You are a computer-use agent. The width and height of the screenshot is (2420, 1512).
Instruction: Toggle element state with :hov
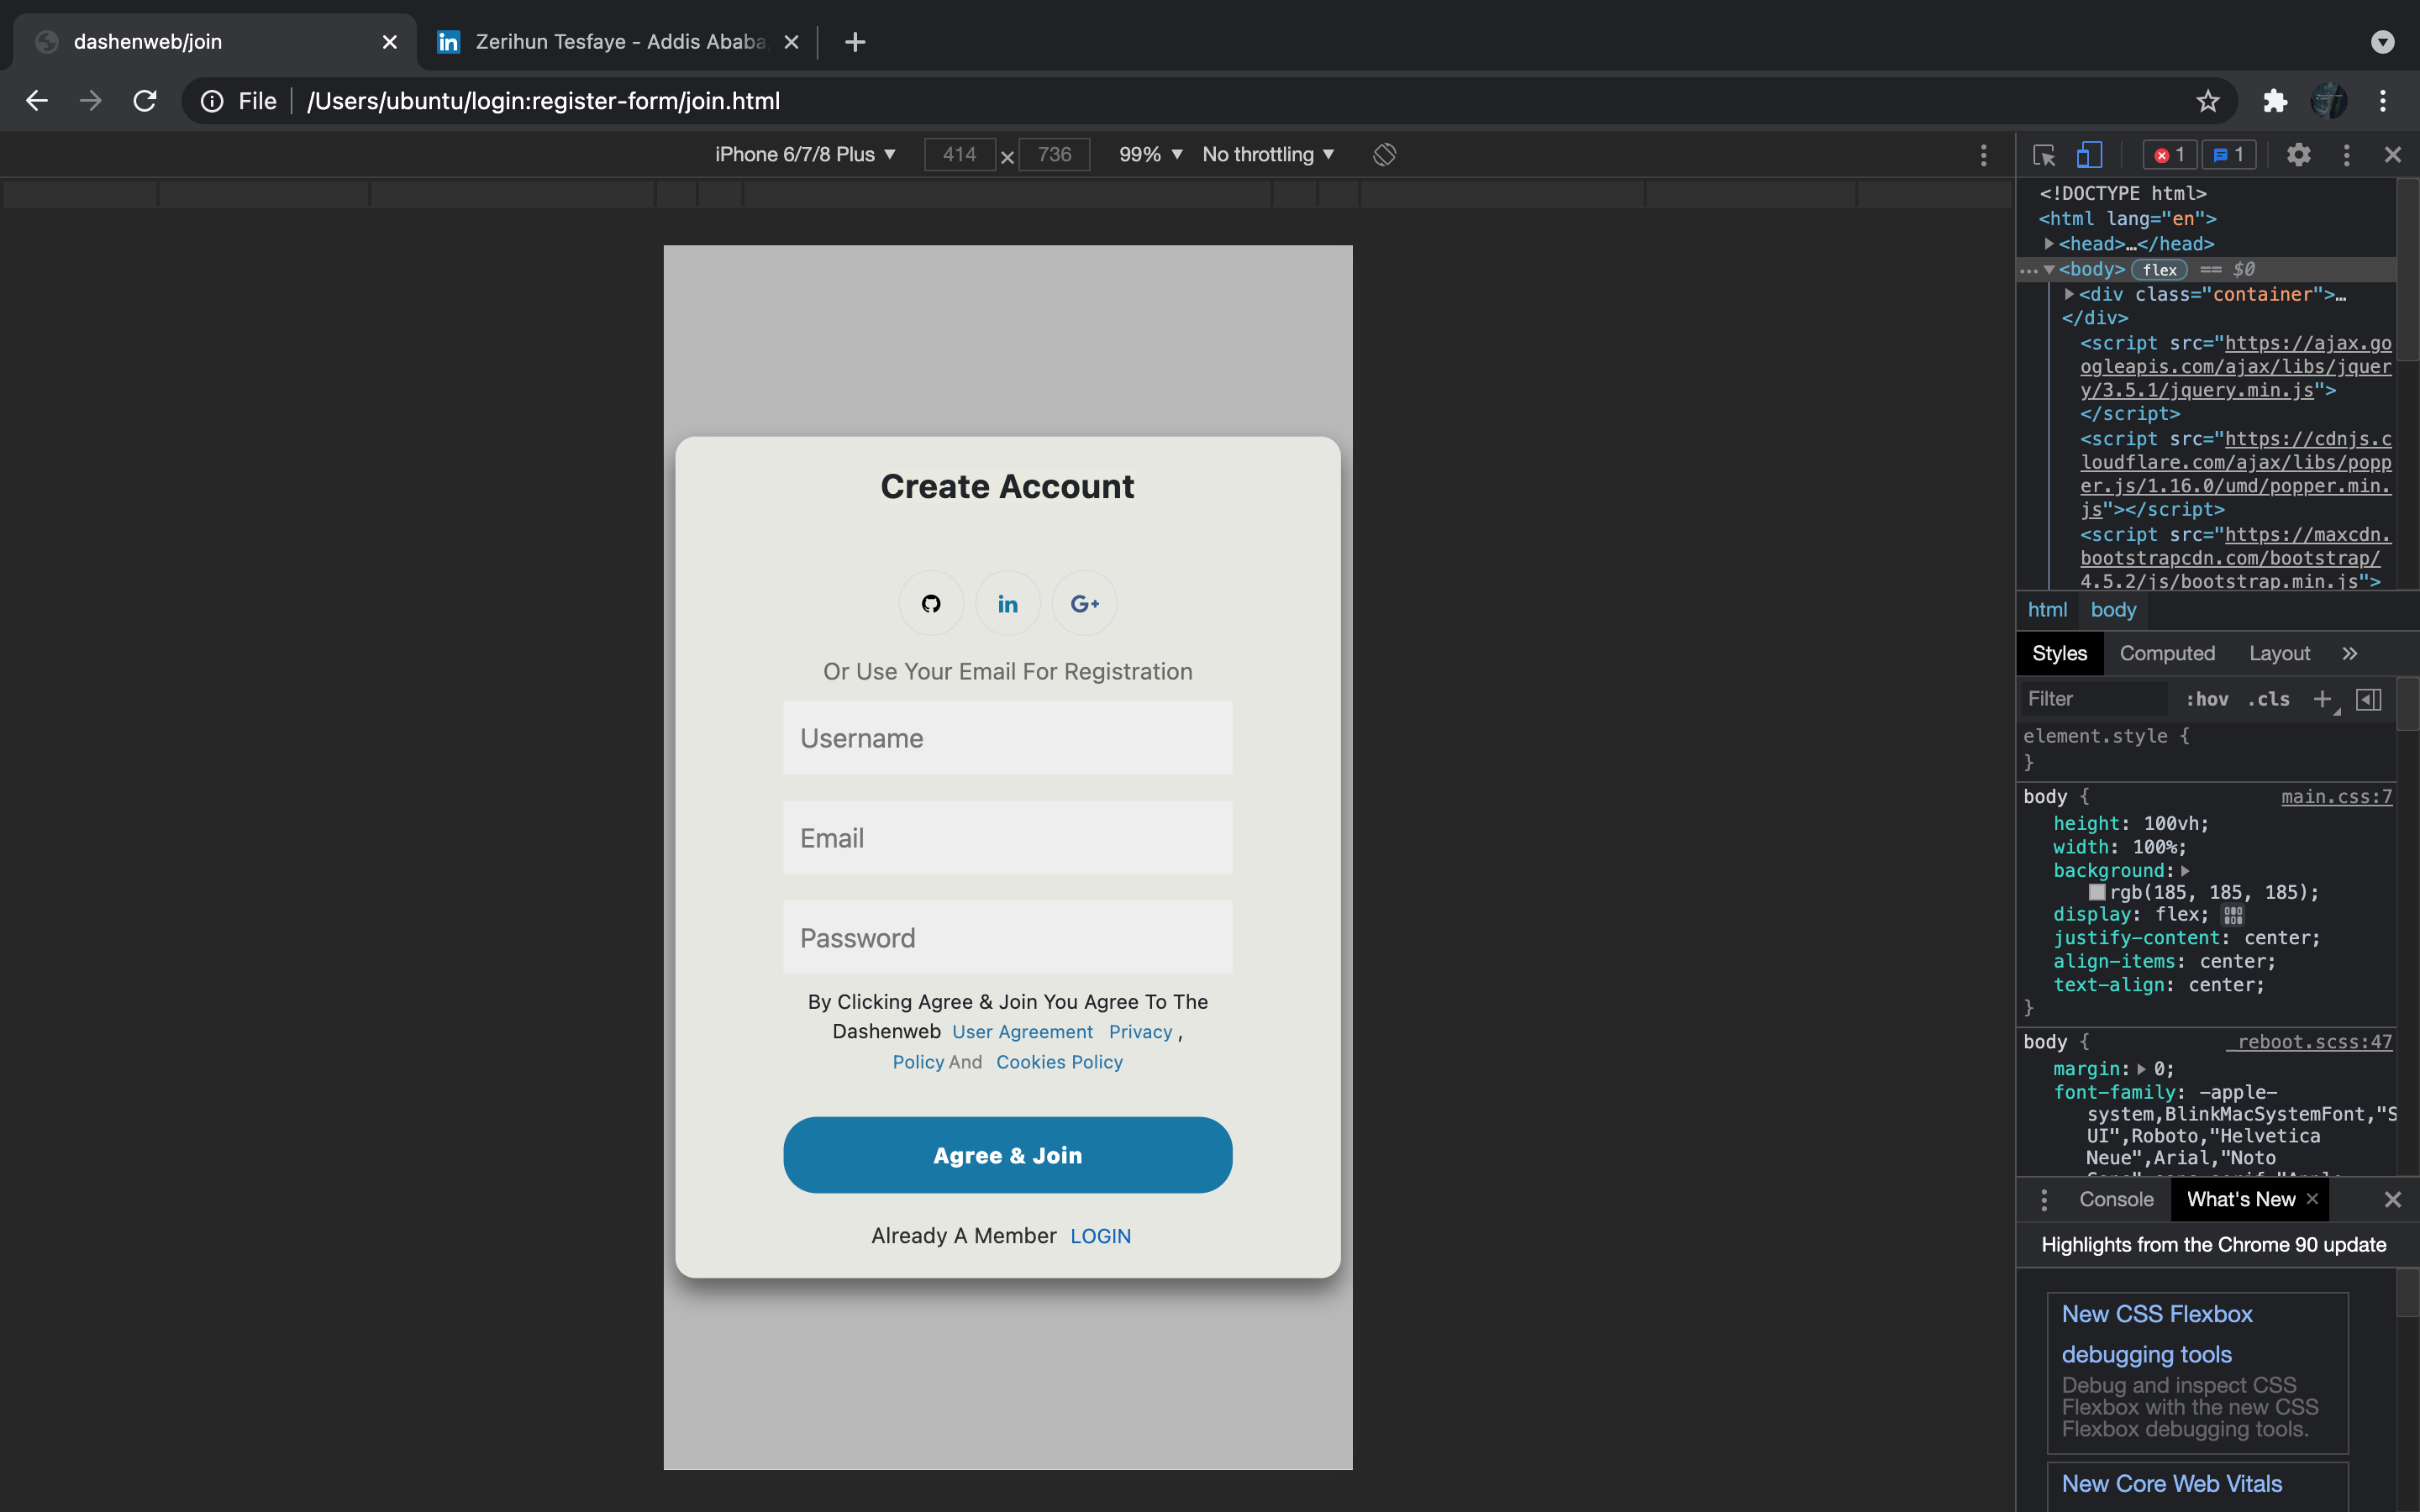tap(2207, 699)
